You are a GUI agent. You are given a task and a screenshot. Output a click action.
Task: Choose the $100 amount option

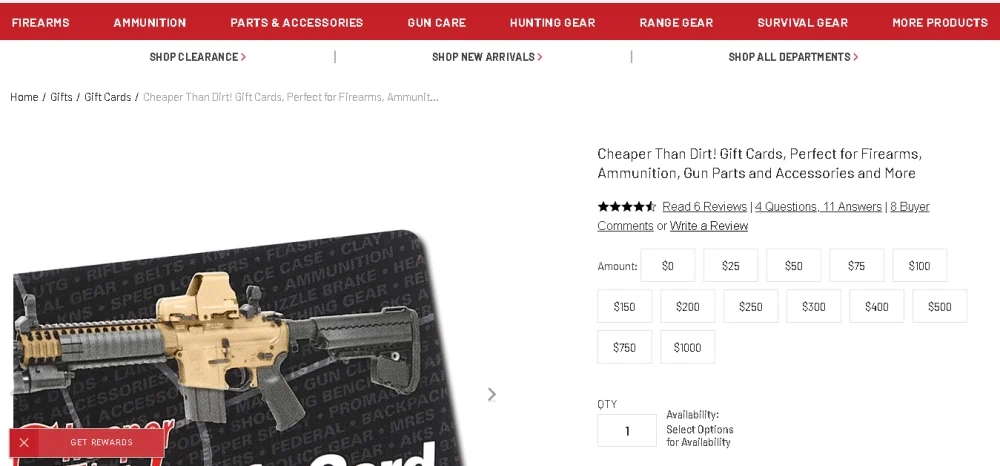[x=919, y=266]
